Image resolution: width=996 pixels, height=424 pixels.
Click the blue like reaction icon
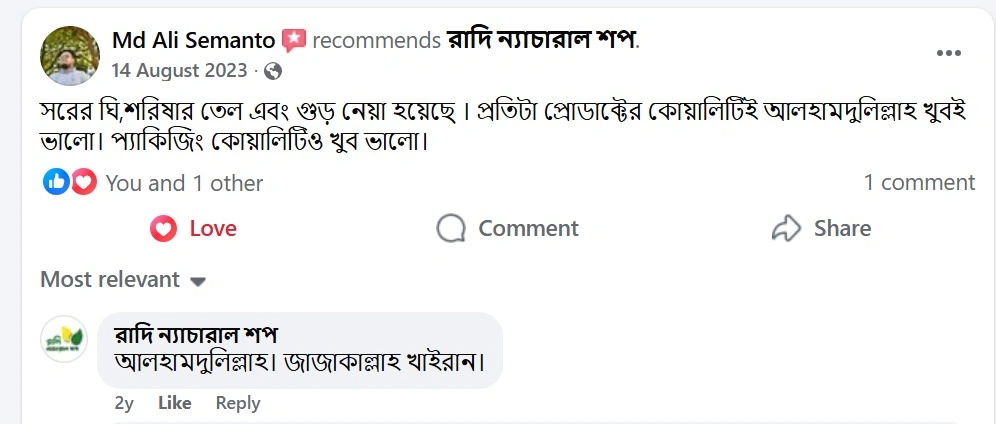tap(56, 182)
